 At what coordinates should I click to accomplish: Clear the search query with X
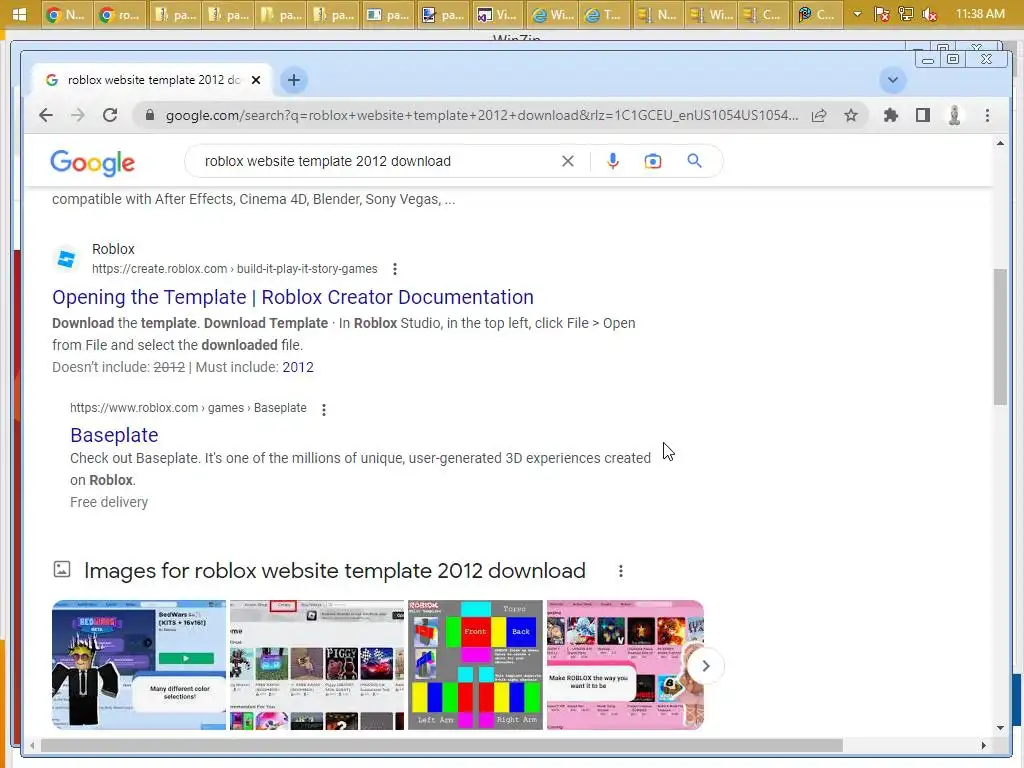[568, 161]
